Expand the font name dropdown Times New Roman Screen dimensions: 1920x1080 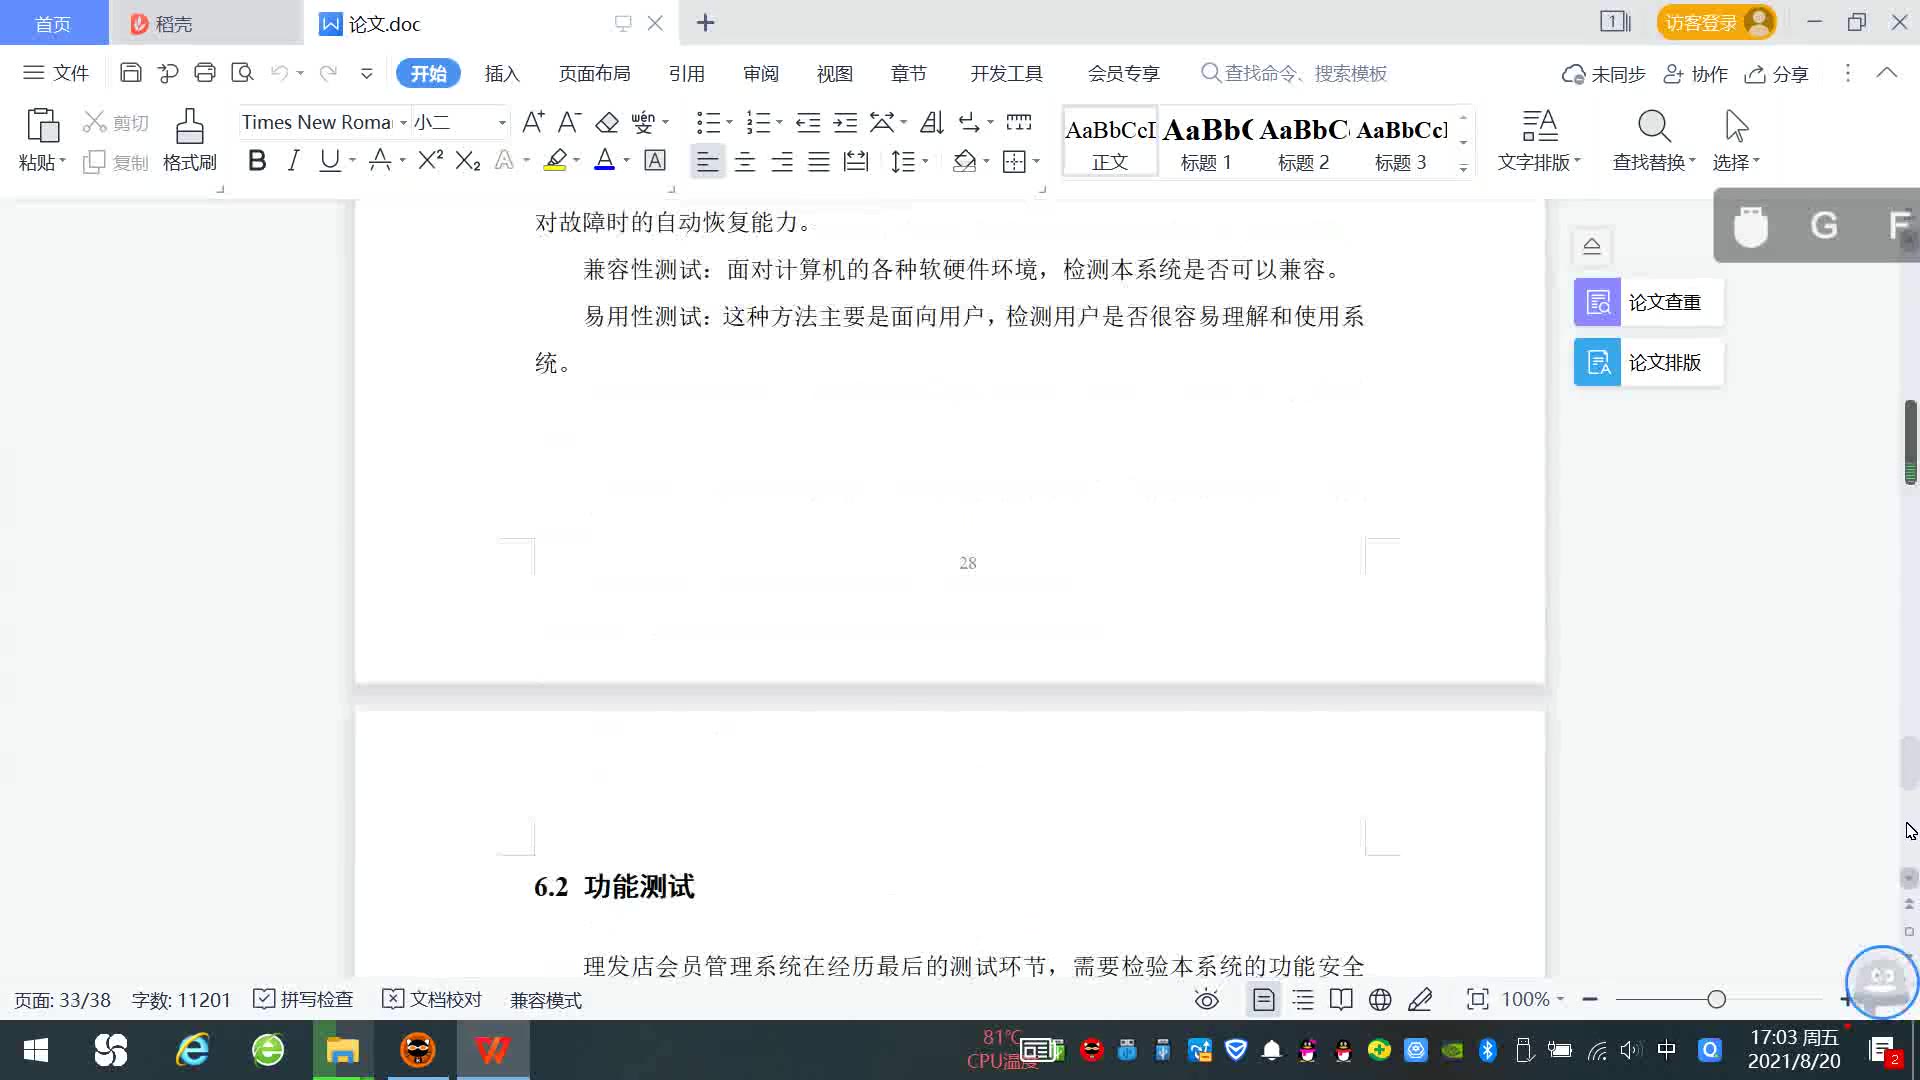click(403, 123)
